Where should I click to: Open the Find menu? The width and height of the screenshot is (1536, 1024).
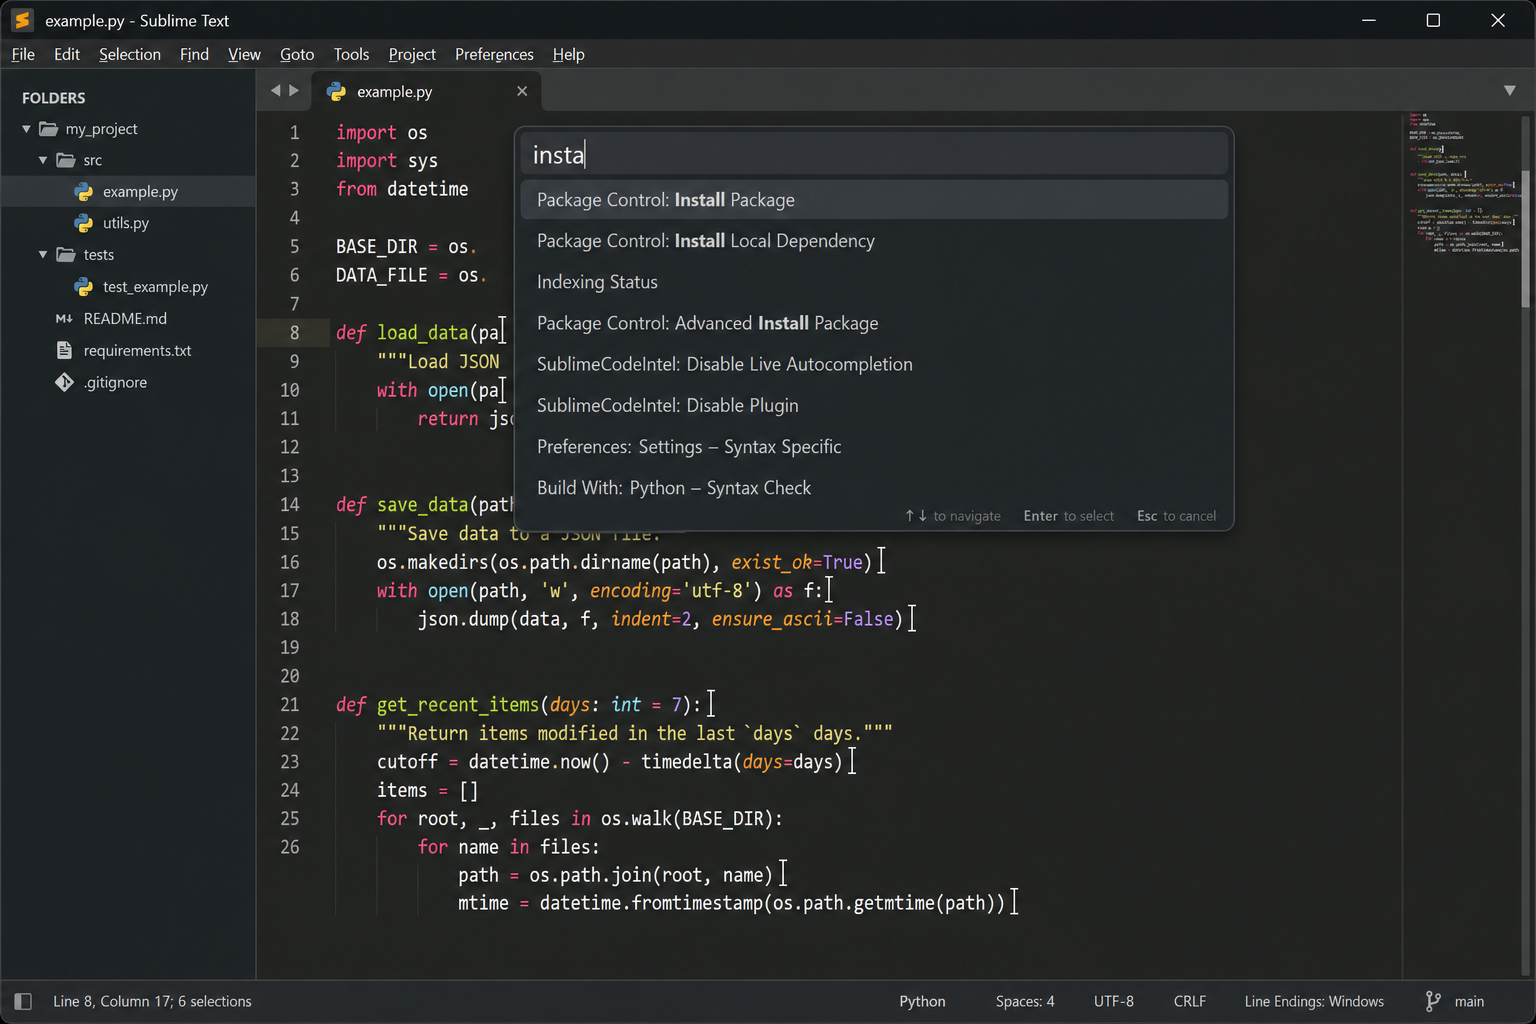click(194, 54)
